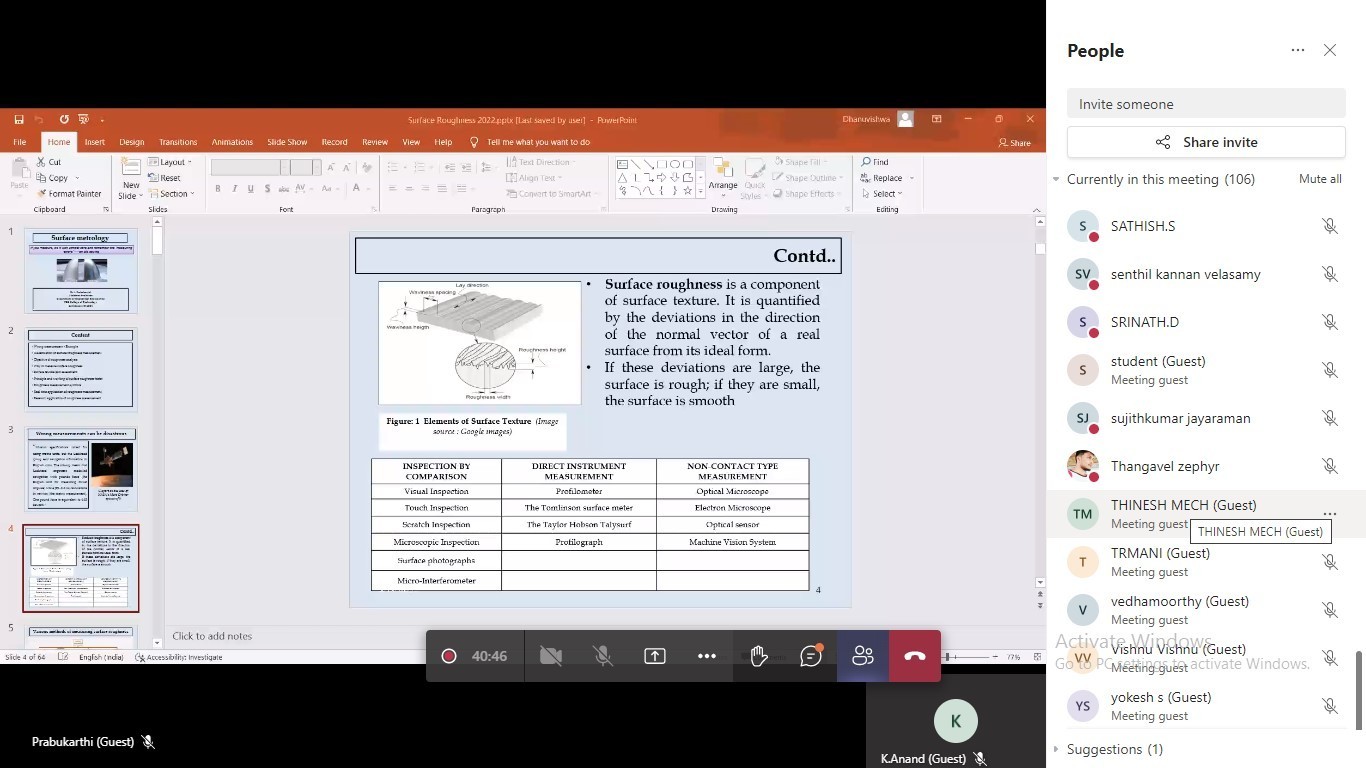Open more options in People panel header
Image resolution: width=1366 pixels, height=768 pixels.
(1297, 50)
